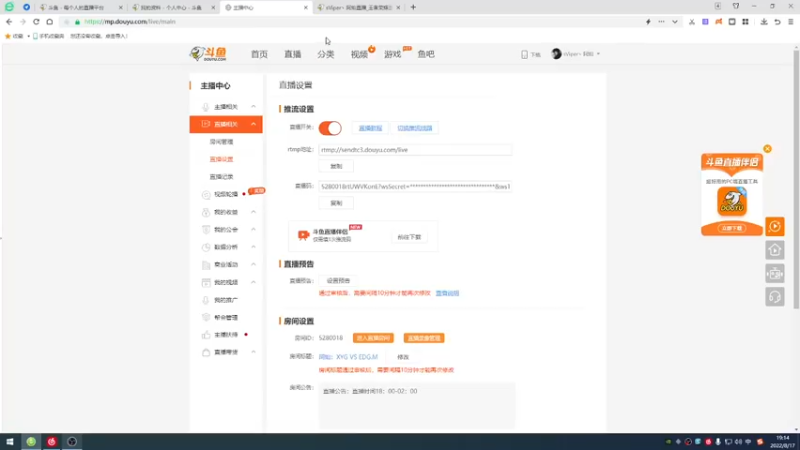Click the lightning bolt icon in address bar

[648, 21]
